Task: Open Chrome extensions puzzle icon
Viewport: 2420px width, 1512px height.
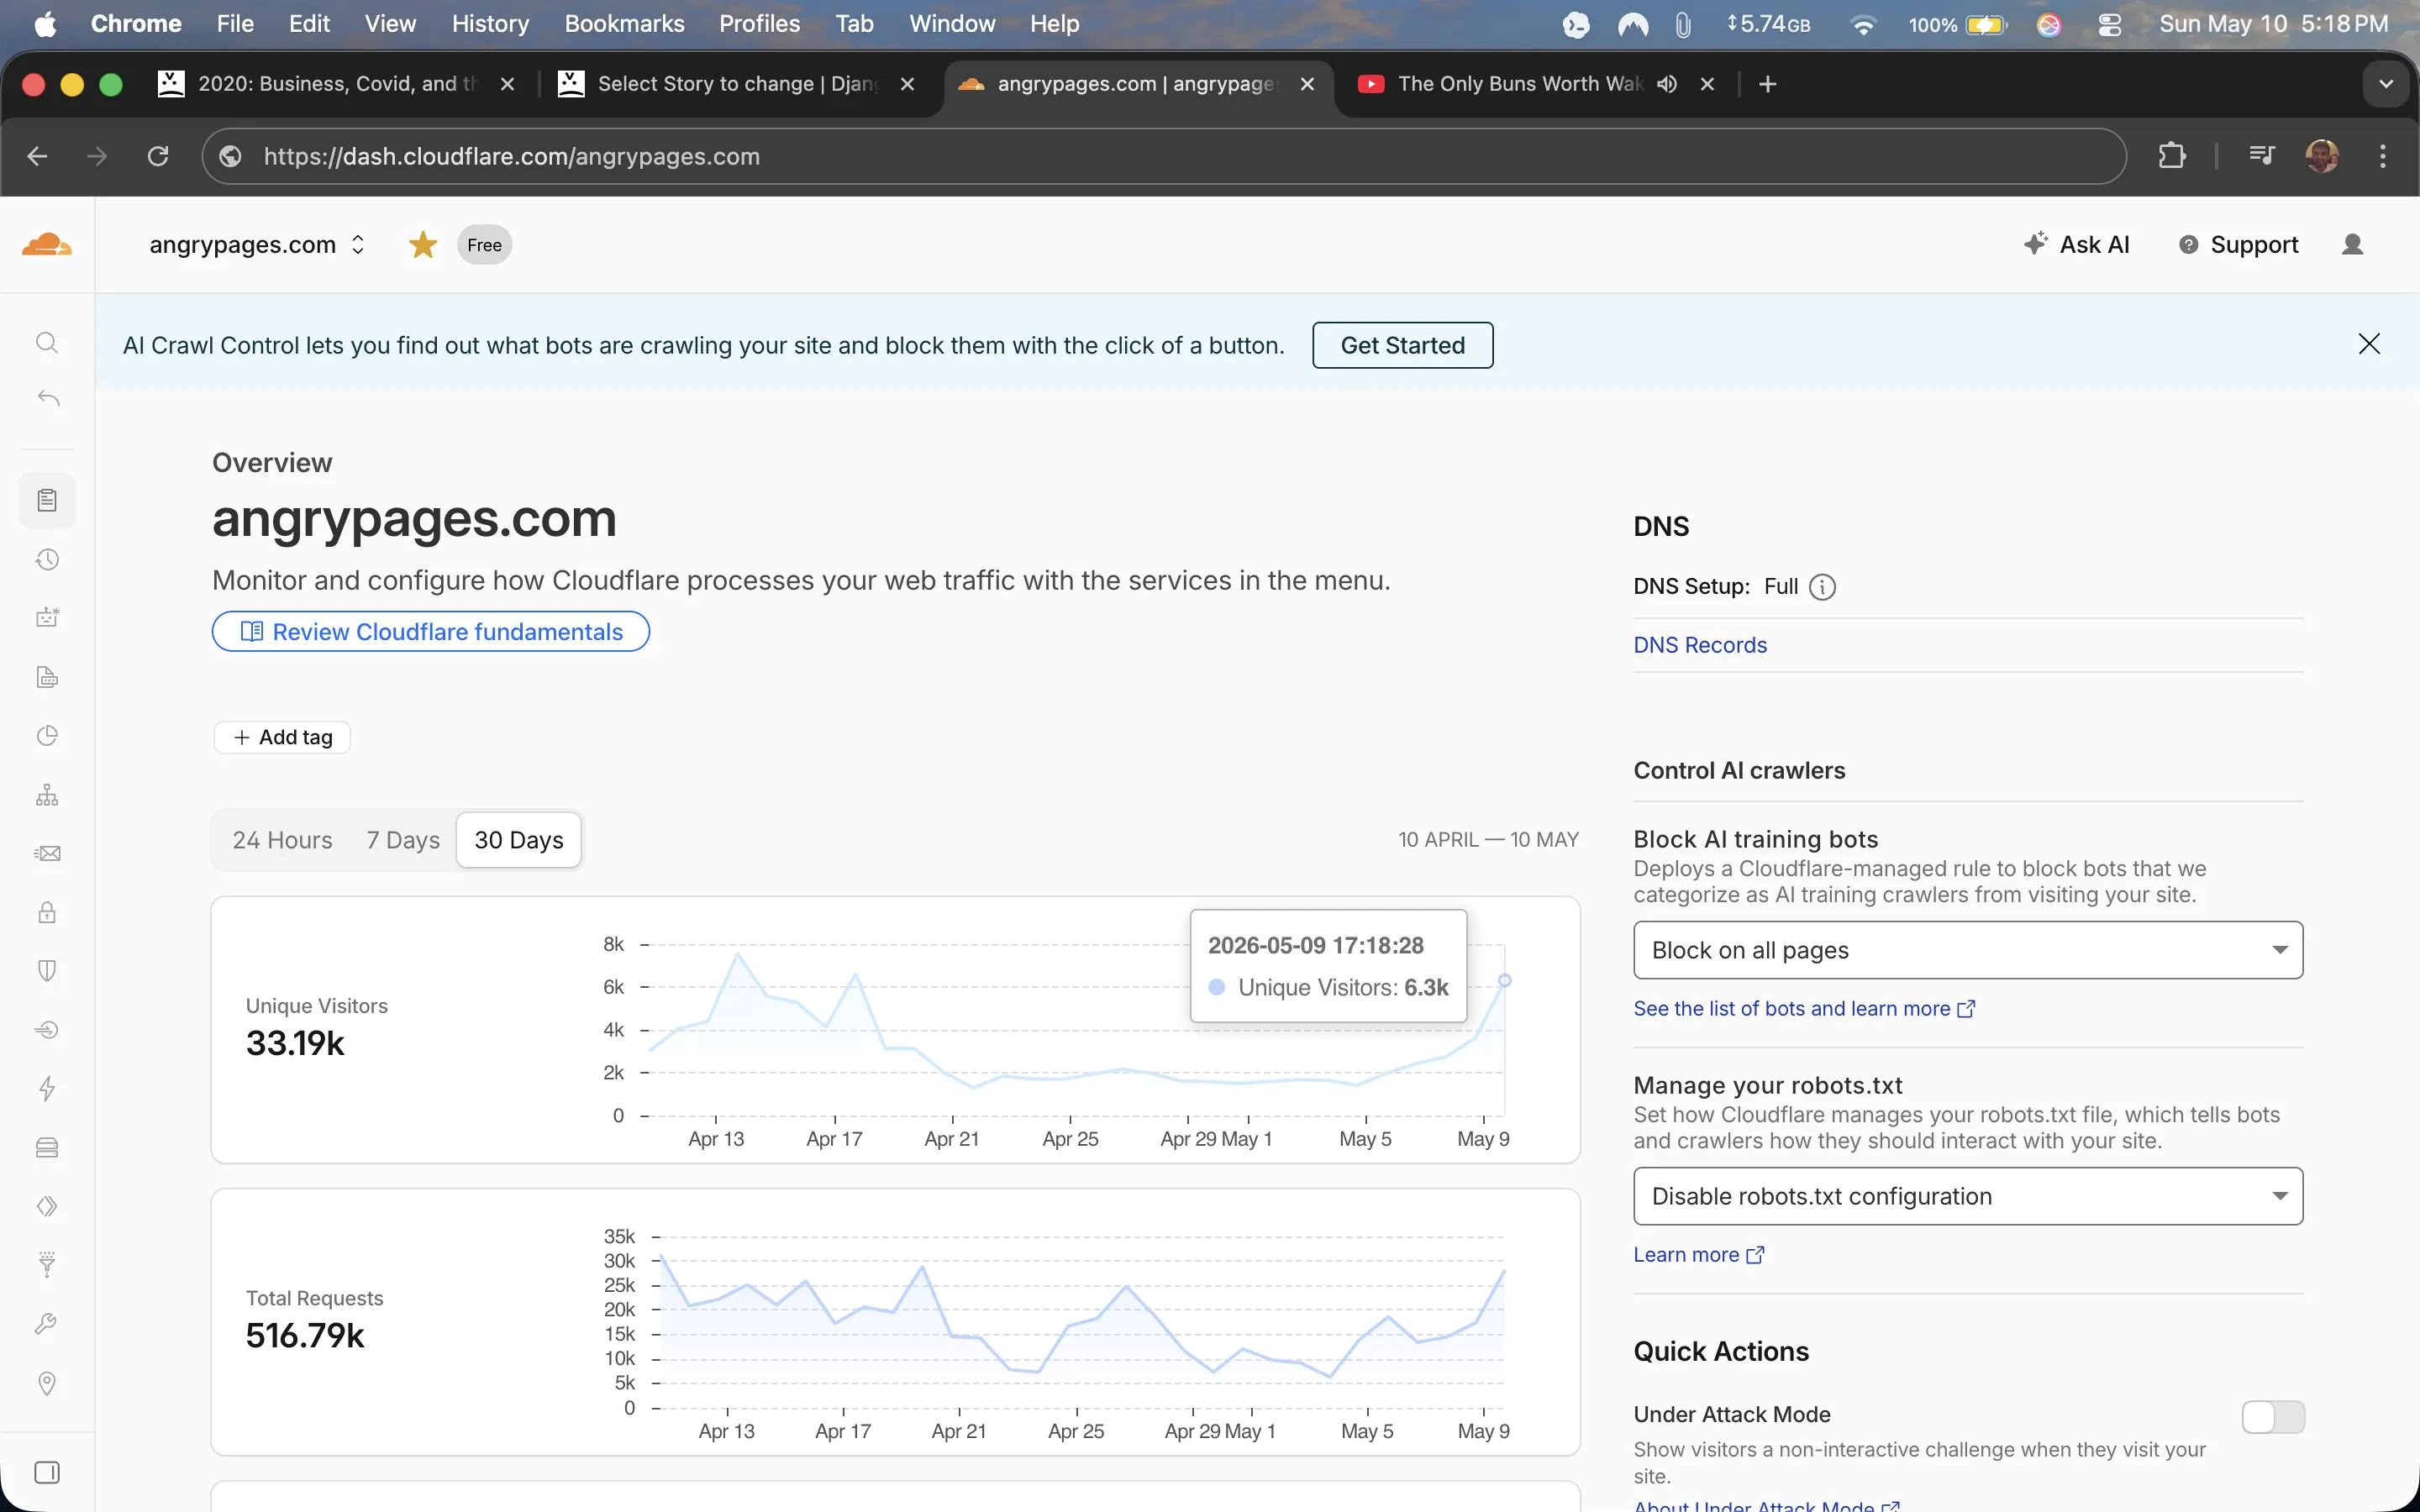Action: tap(2171, 156)
